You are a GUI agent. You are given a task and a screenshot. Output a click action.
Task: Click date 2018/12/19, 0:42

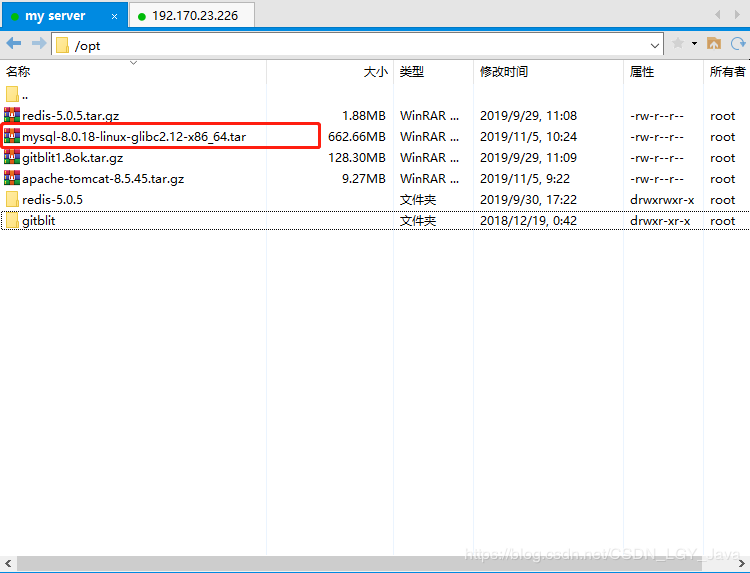tap(528, 220)
